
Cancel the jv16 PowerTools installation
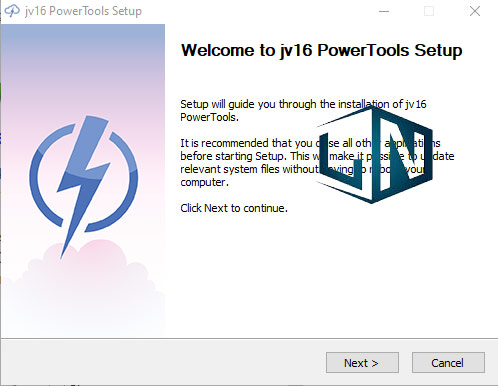448,362
